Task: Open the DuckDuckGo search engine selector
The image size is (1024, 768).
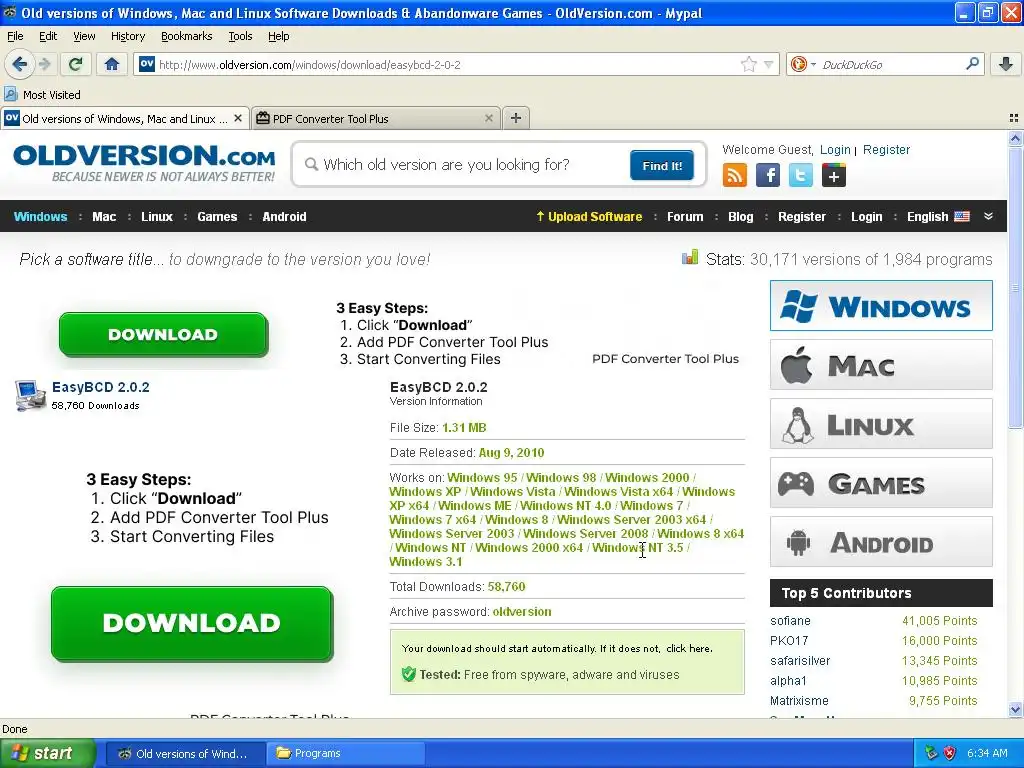Action: click(x=803, y=64)
